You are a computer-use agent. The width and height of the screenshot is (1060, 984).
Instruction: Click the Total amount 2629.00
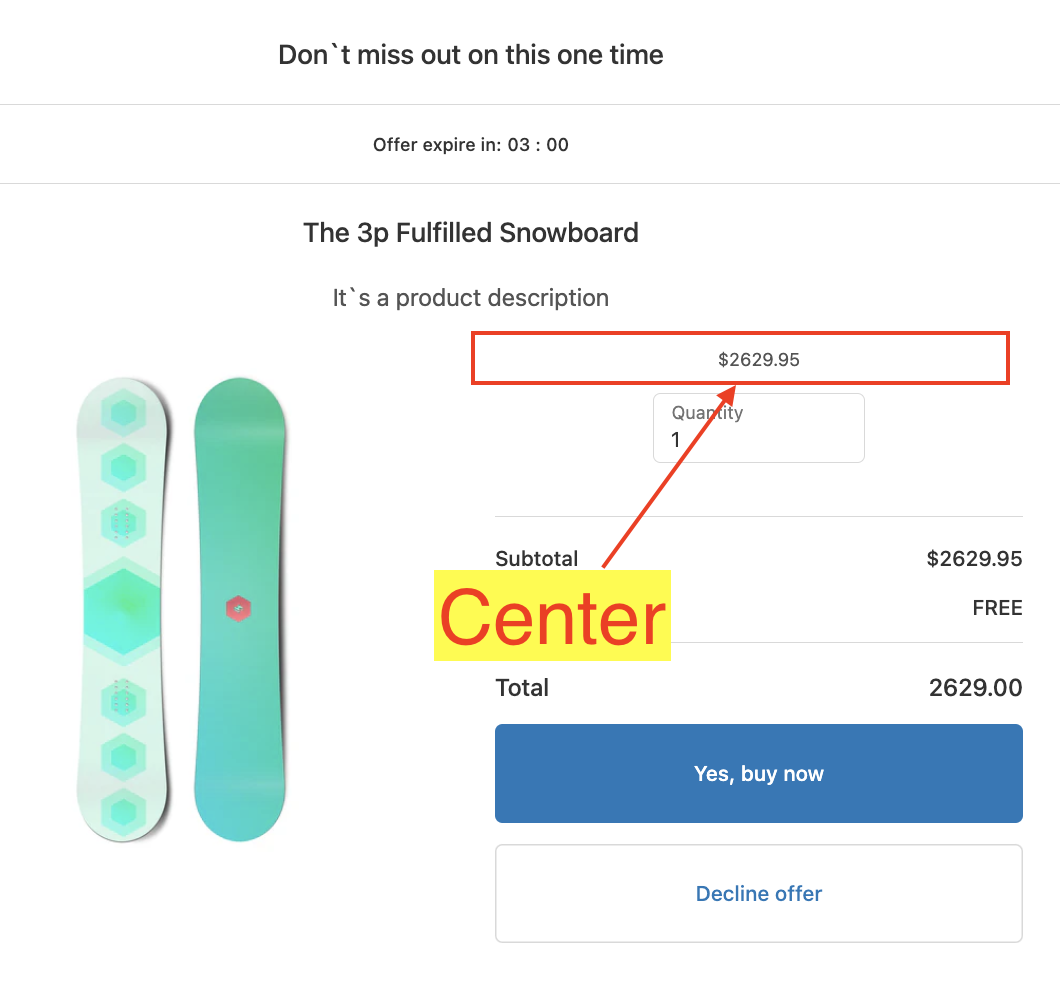click(x=975, y=688)
